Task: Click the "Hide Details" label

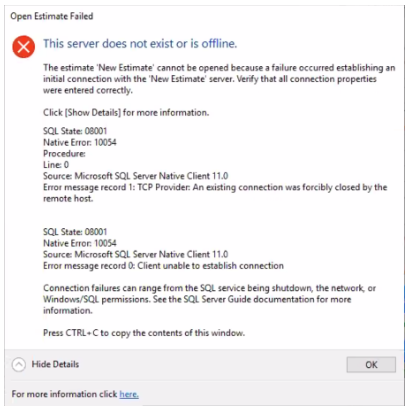Action: 55,364
